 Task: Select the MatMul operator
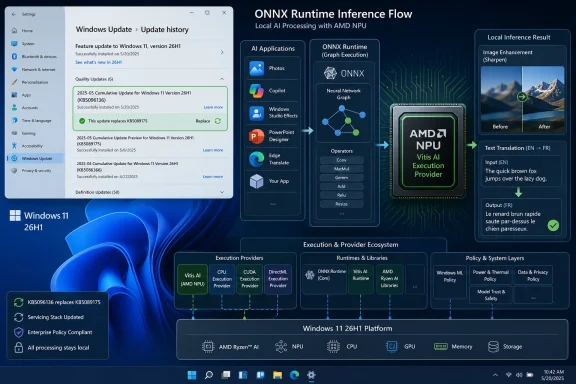342,169
